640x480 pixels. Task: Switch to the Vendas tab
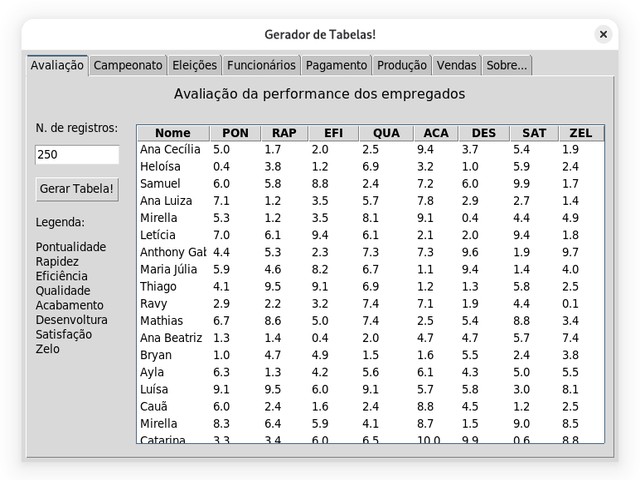tap(457, 65)
